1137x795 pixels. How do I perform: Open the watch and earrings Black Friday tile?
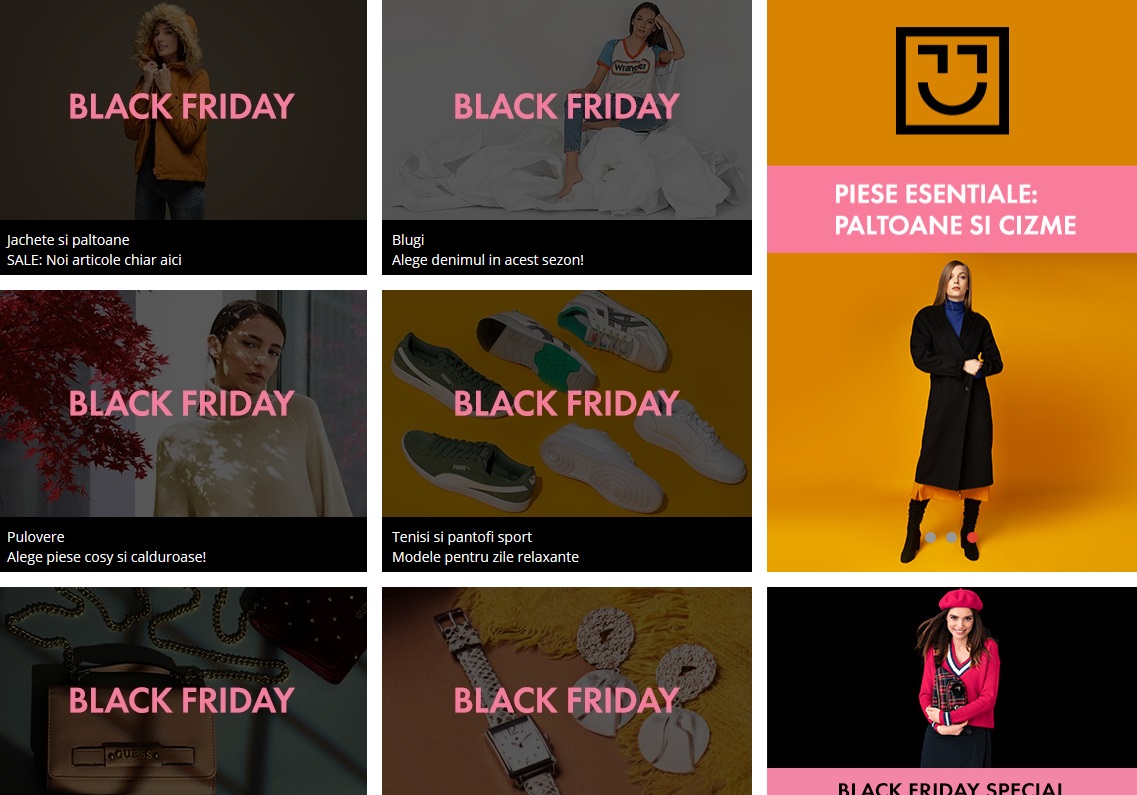click(x=566, y=691)
